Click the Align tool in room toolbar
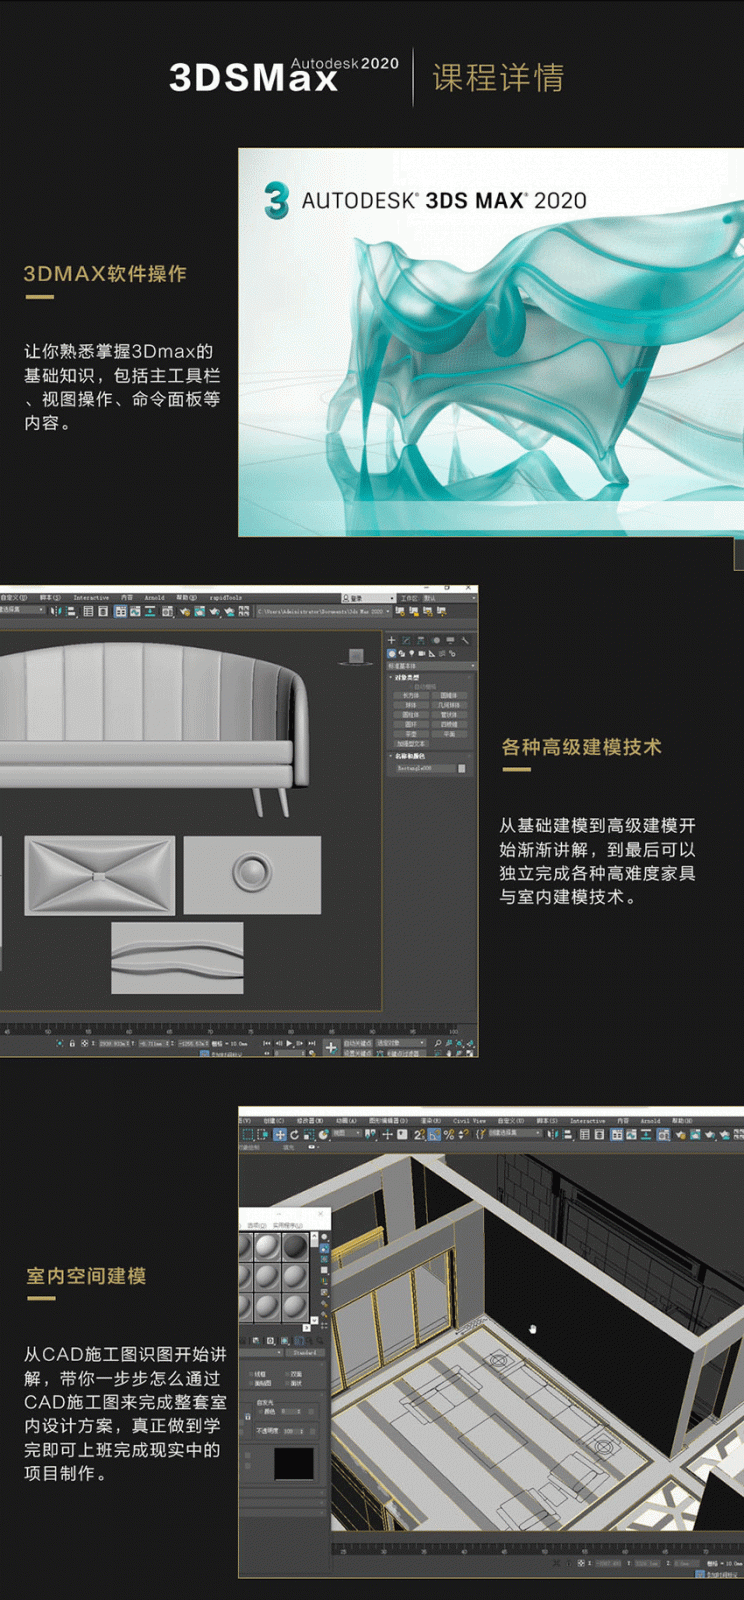The width and height of the screenshot is (744, 1600). tap(567, 1136)
